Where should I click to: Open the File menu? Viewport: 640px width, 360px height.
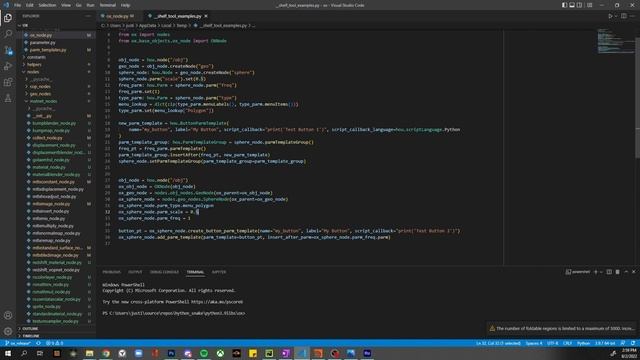18,5
